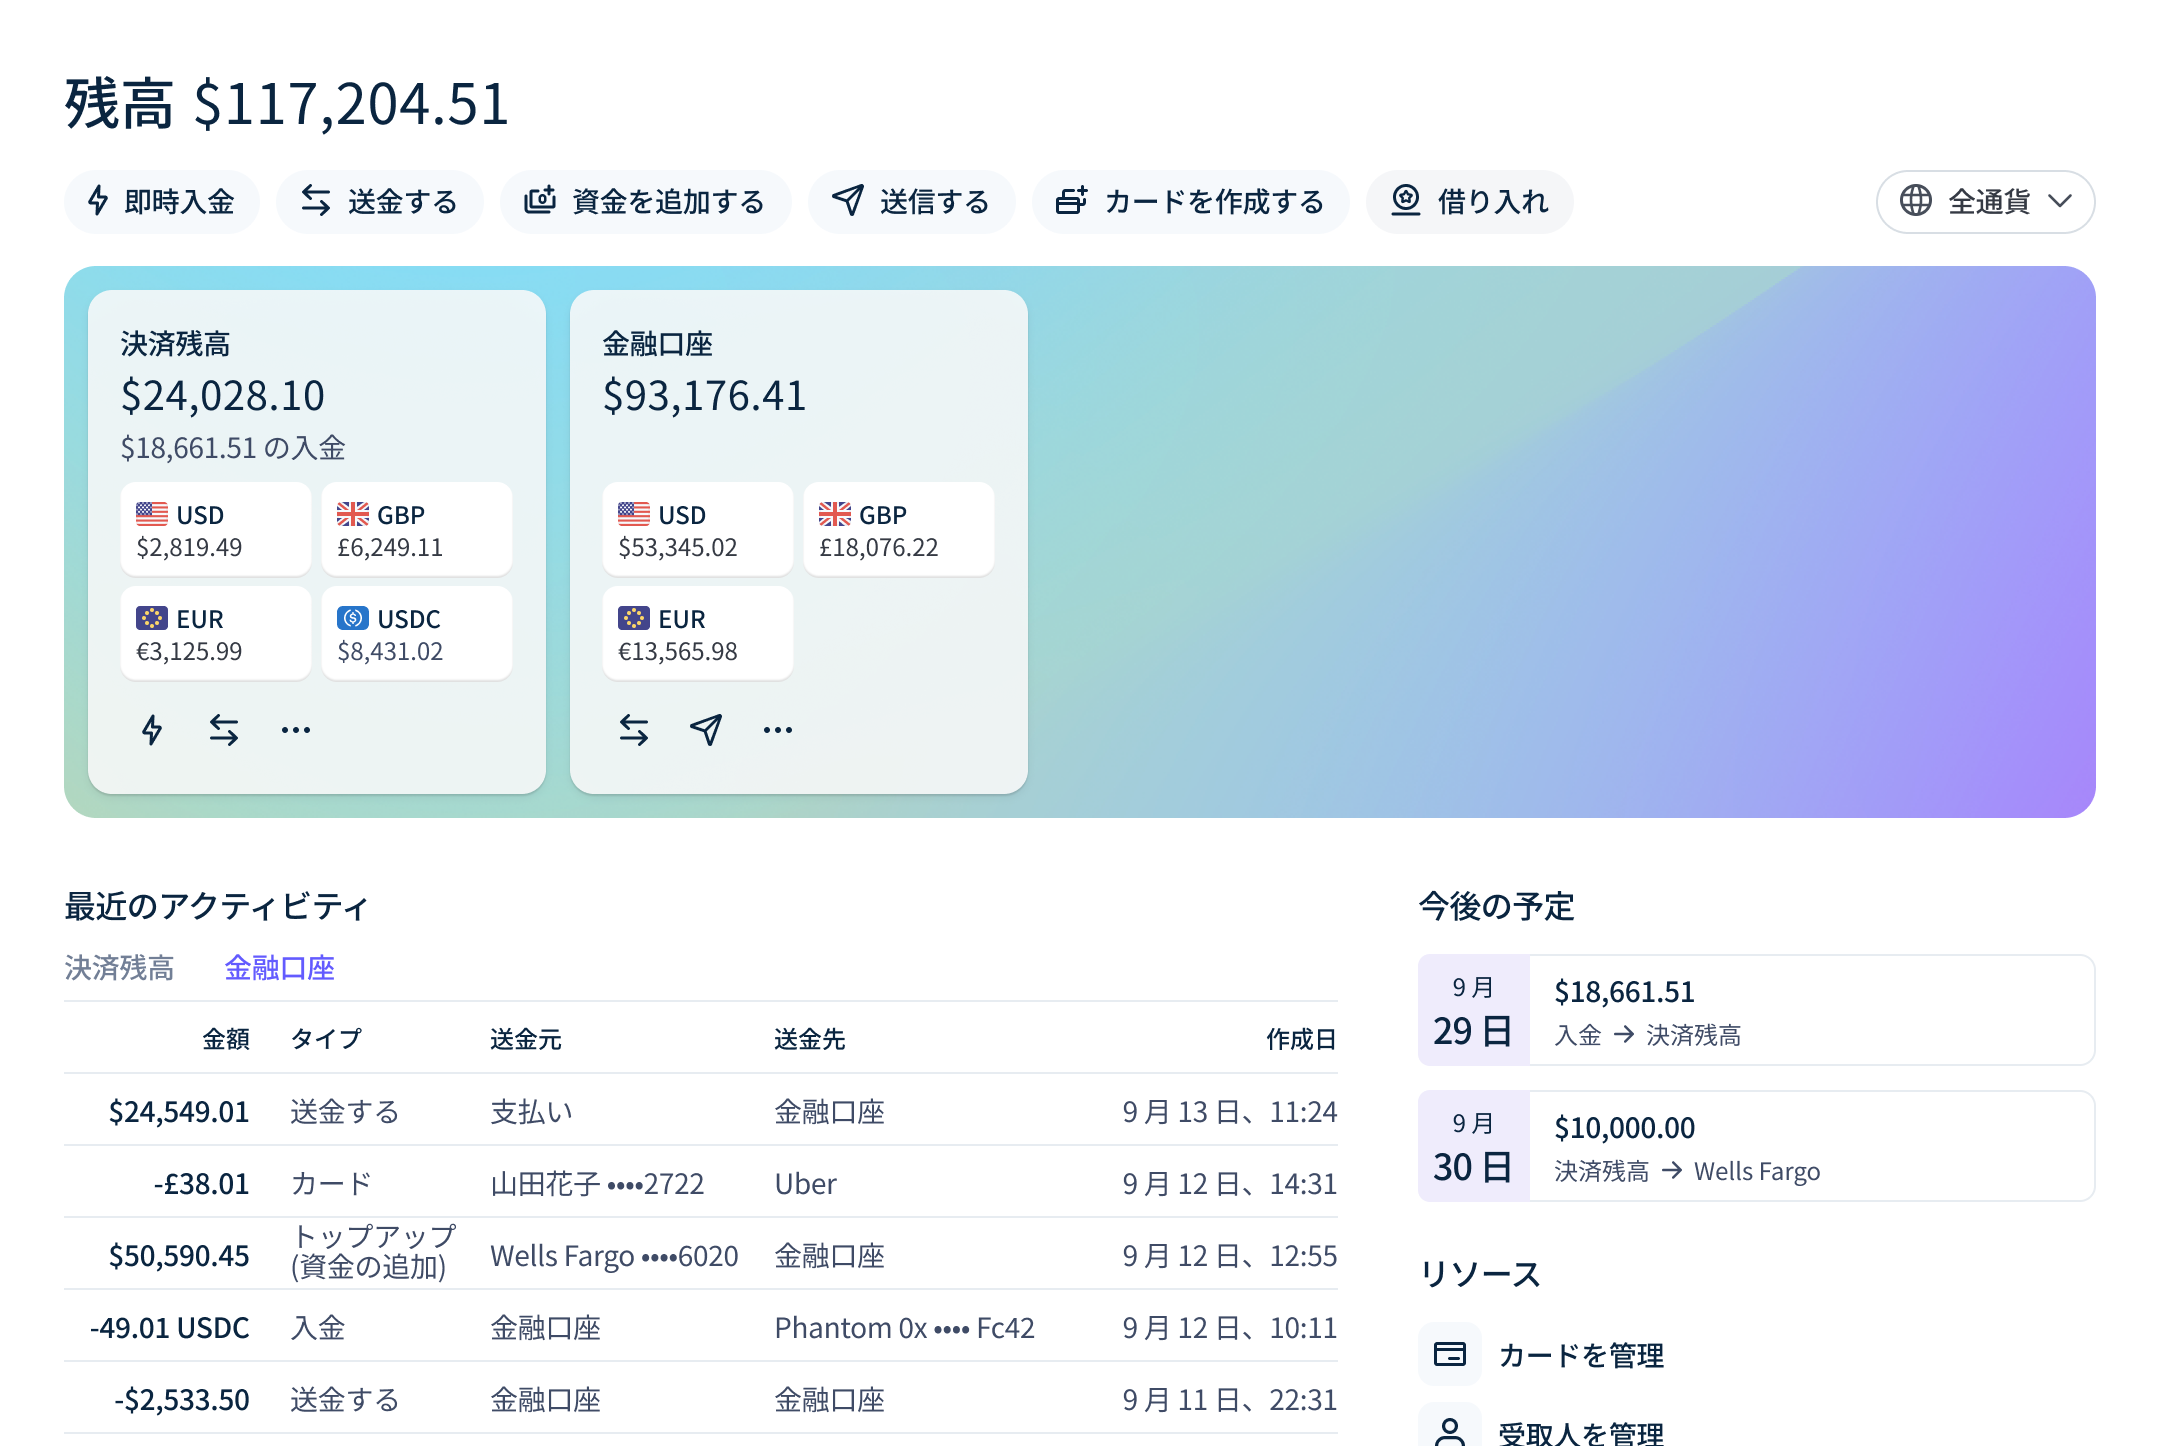Image resolution: width=2160 pixels, height=1446 pixels.
Task: Click the $50,590.45 Wells Fargo transaction row
Action: (700, 1255)
